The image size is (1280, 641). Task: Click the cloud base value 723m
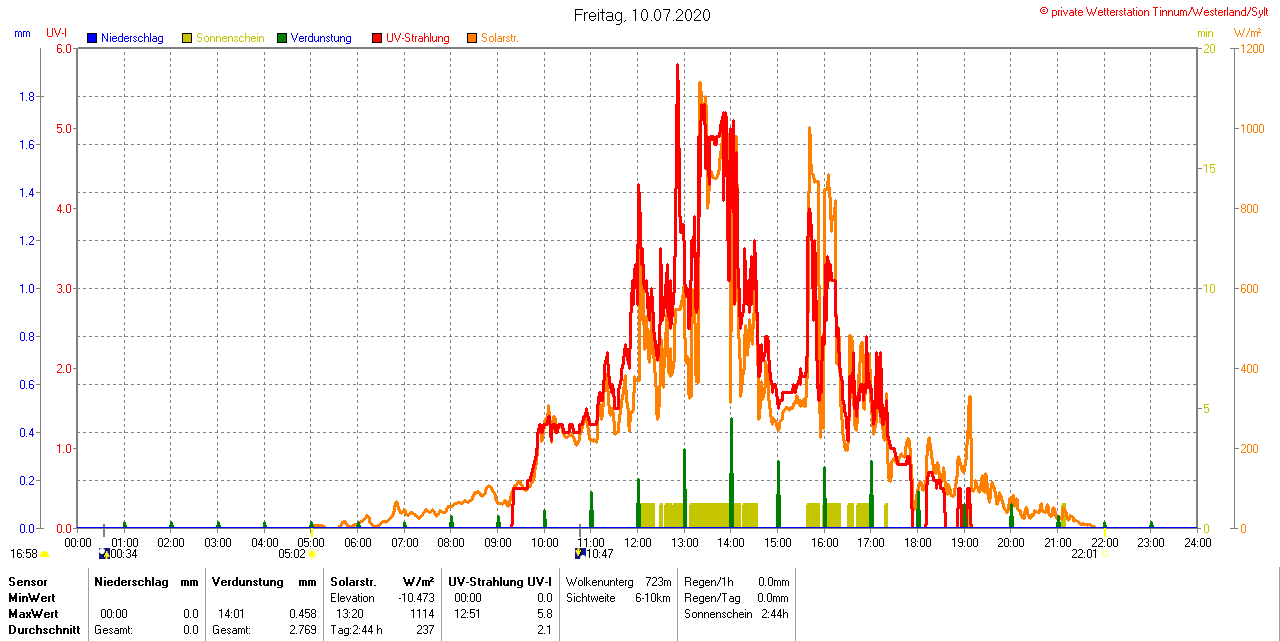[659, 581]
